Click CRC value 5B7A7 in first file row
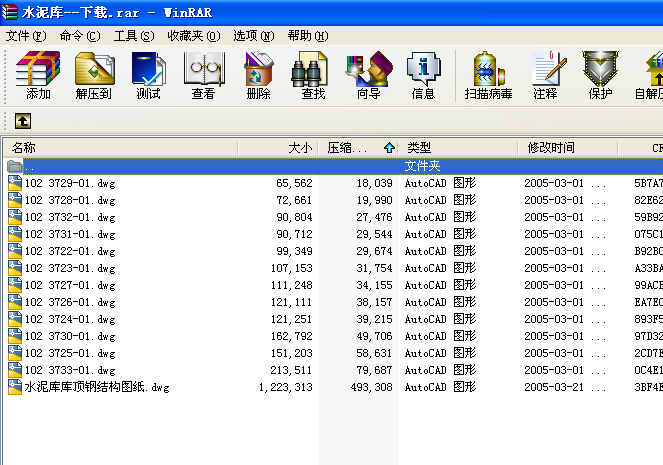The height and width of the screenshot is (465, 663). click(x=648, y=183)
